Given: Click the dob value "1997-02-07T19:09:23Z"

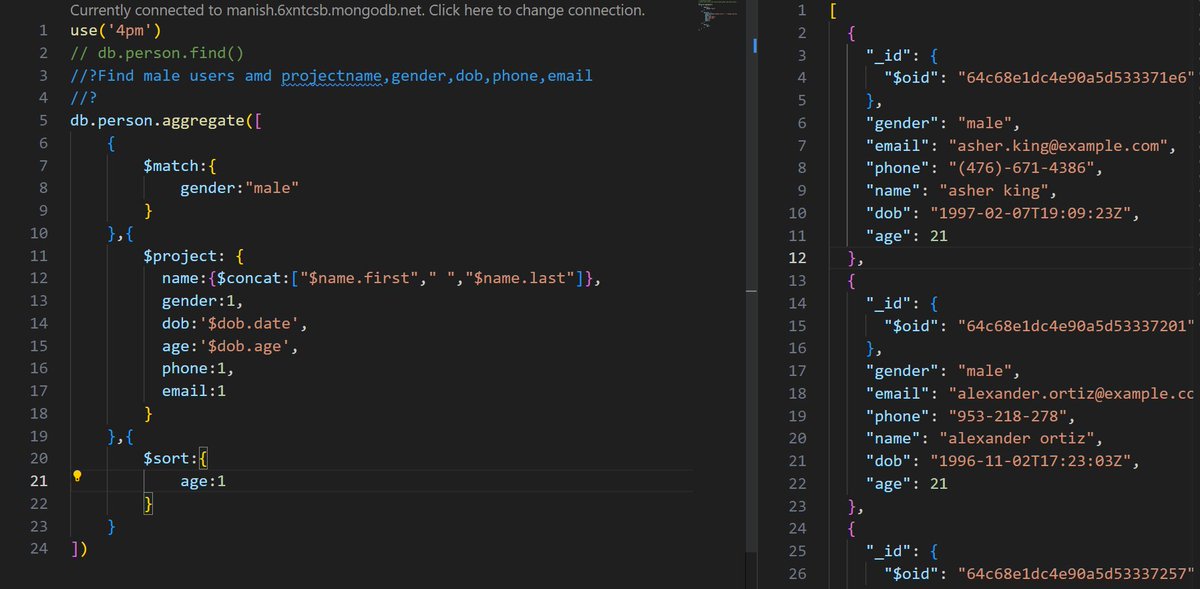Looking at the screenshot, I should pos(1033,213).
